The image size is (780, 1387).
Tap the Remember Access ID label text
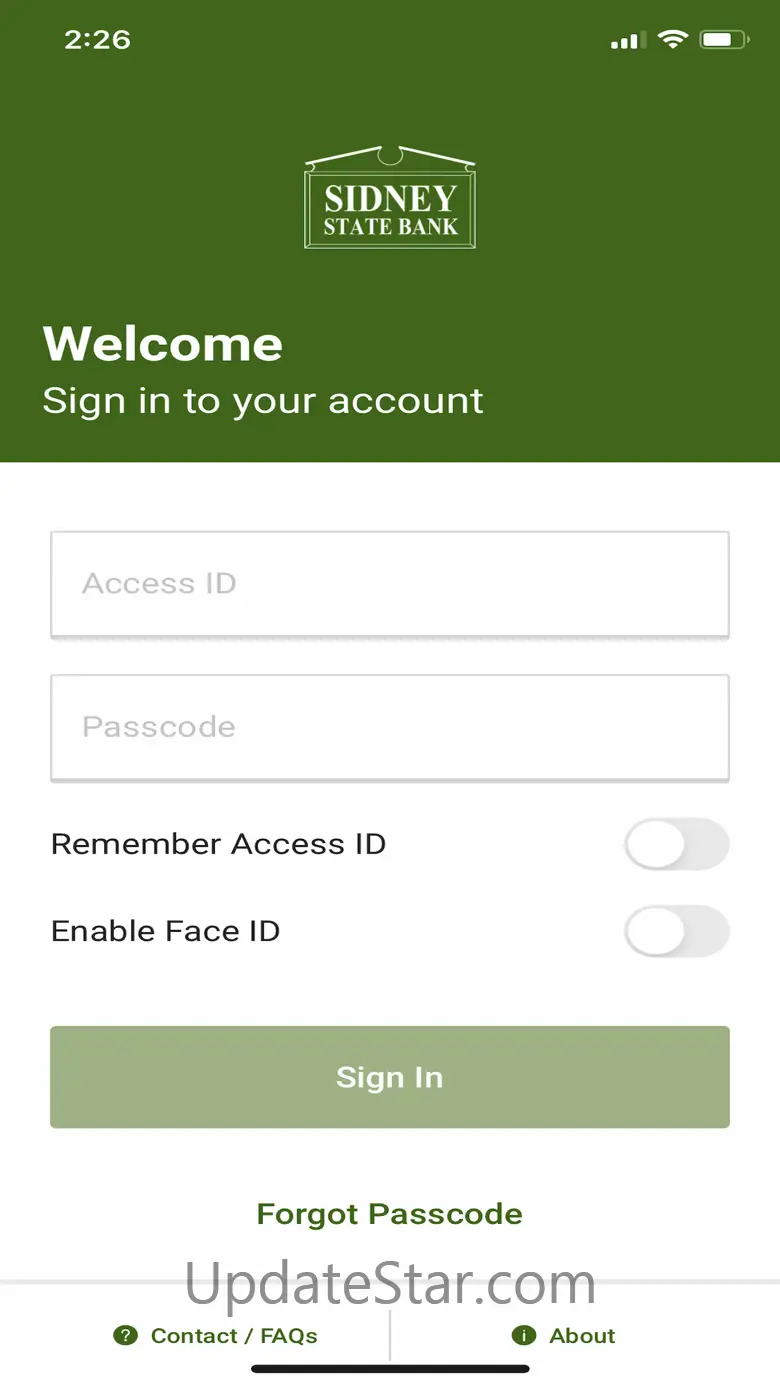tap(218, 844)
